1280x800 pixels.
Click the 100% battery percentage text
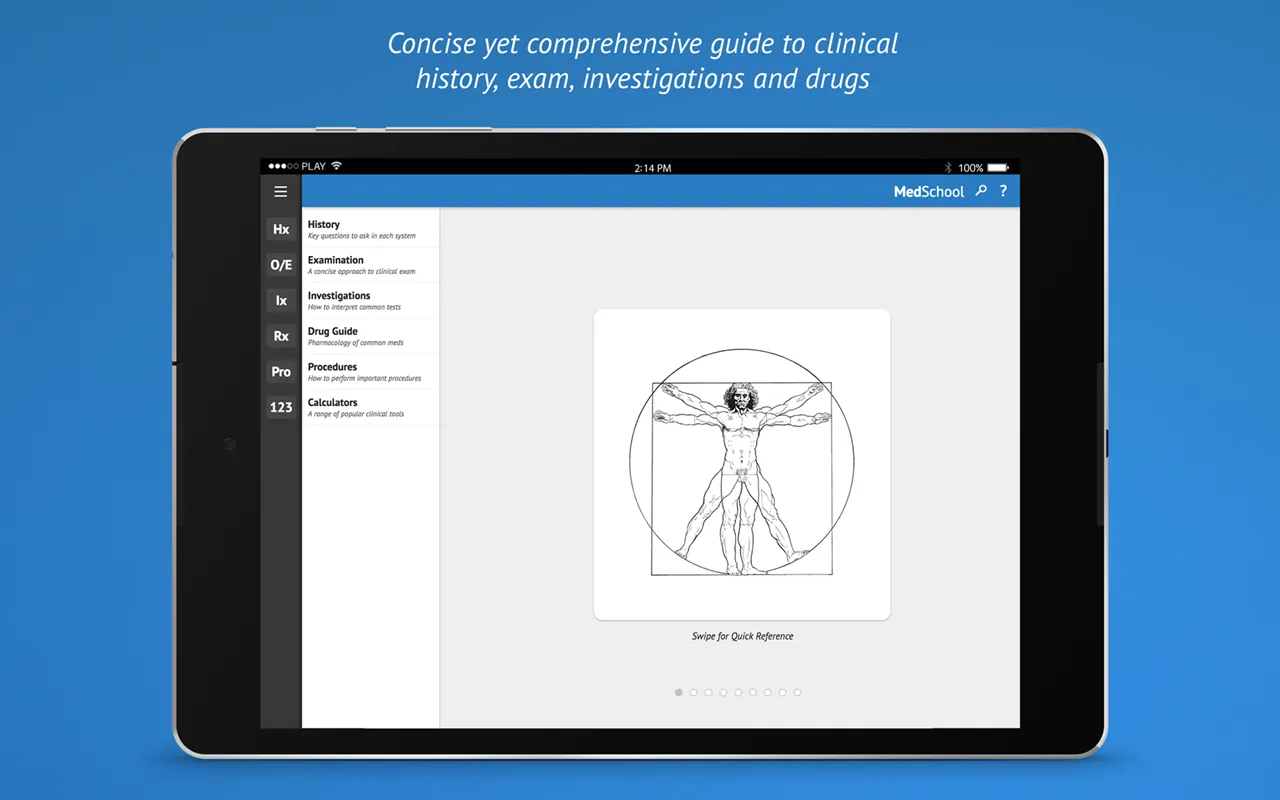coord(971,168)
